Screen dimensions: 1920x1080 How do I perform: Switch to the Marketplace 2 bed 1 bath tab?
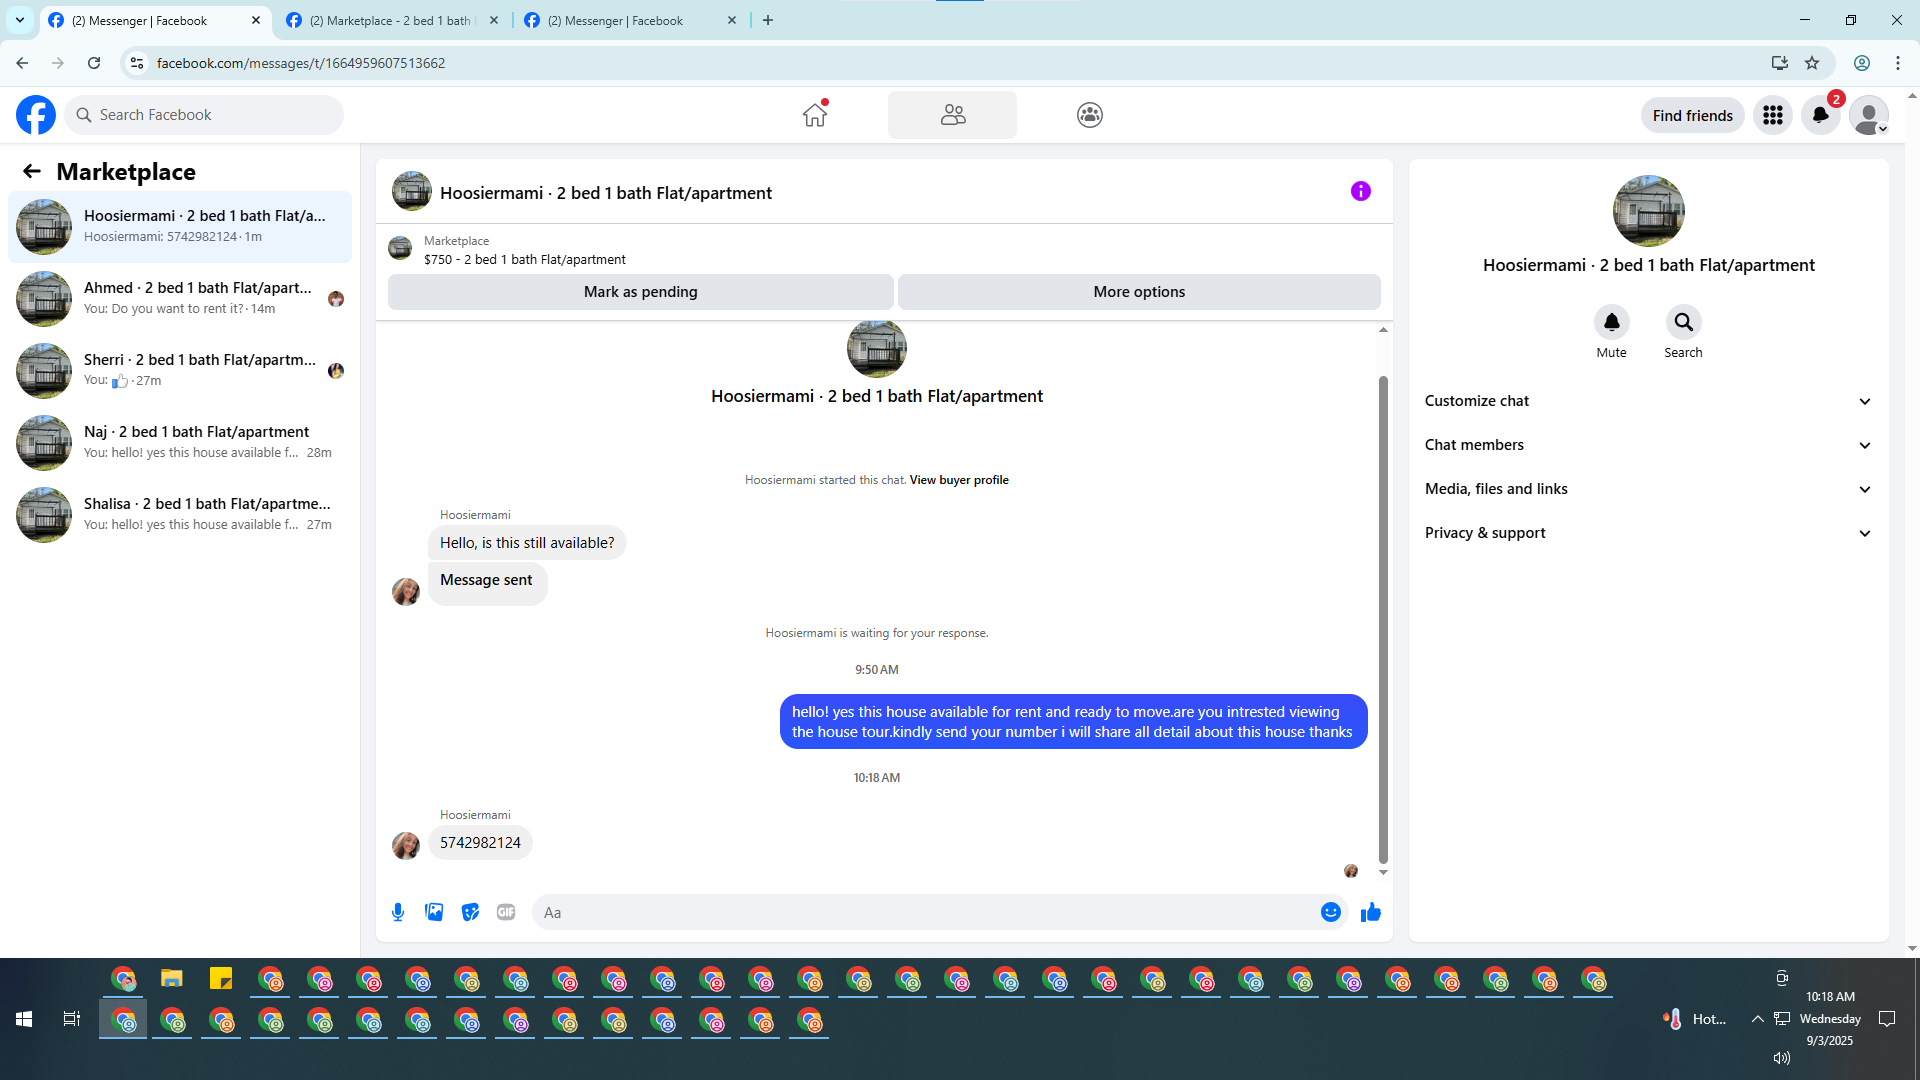393,20
